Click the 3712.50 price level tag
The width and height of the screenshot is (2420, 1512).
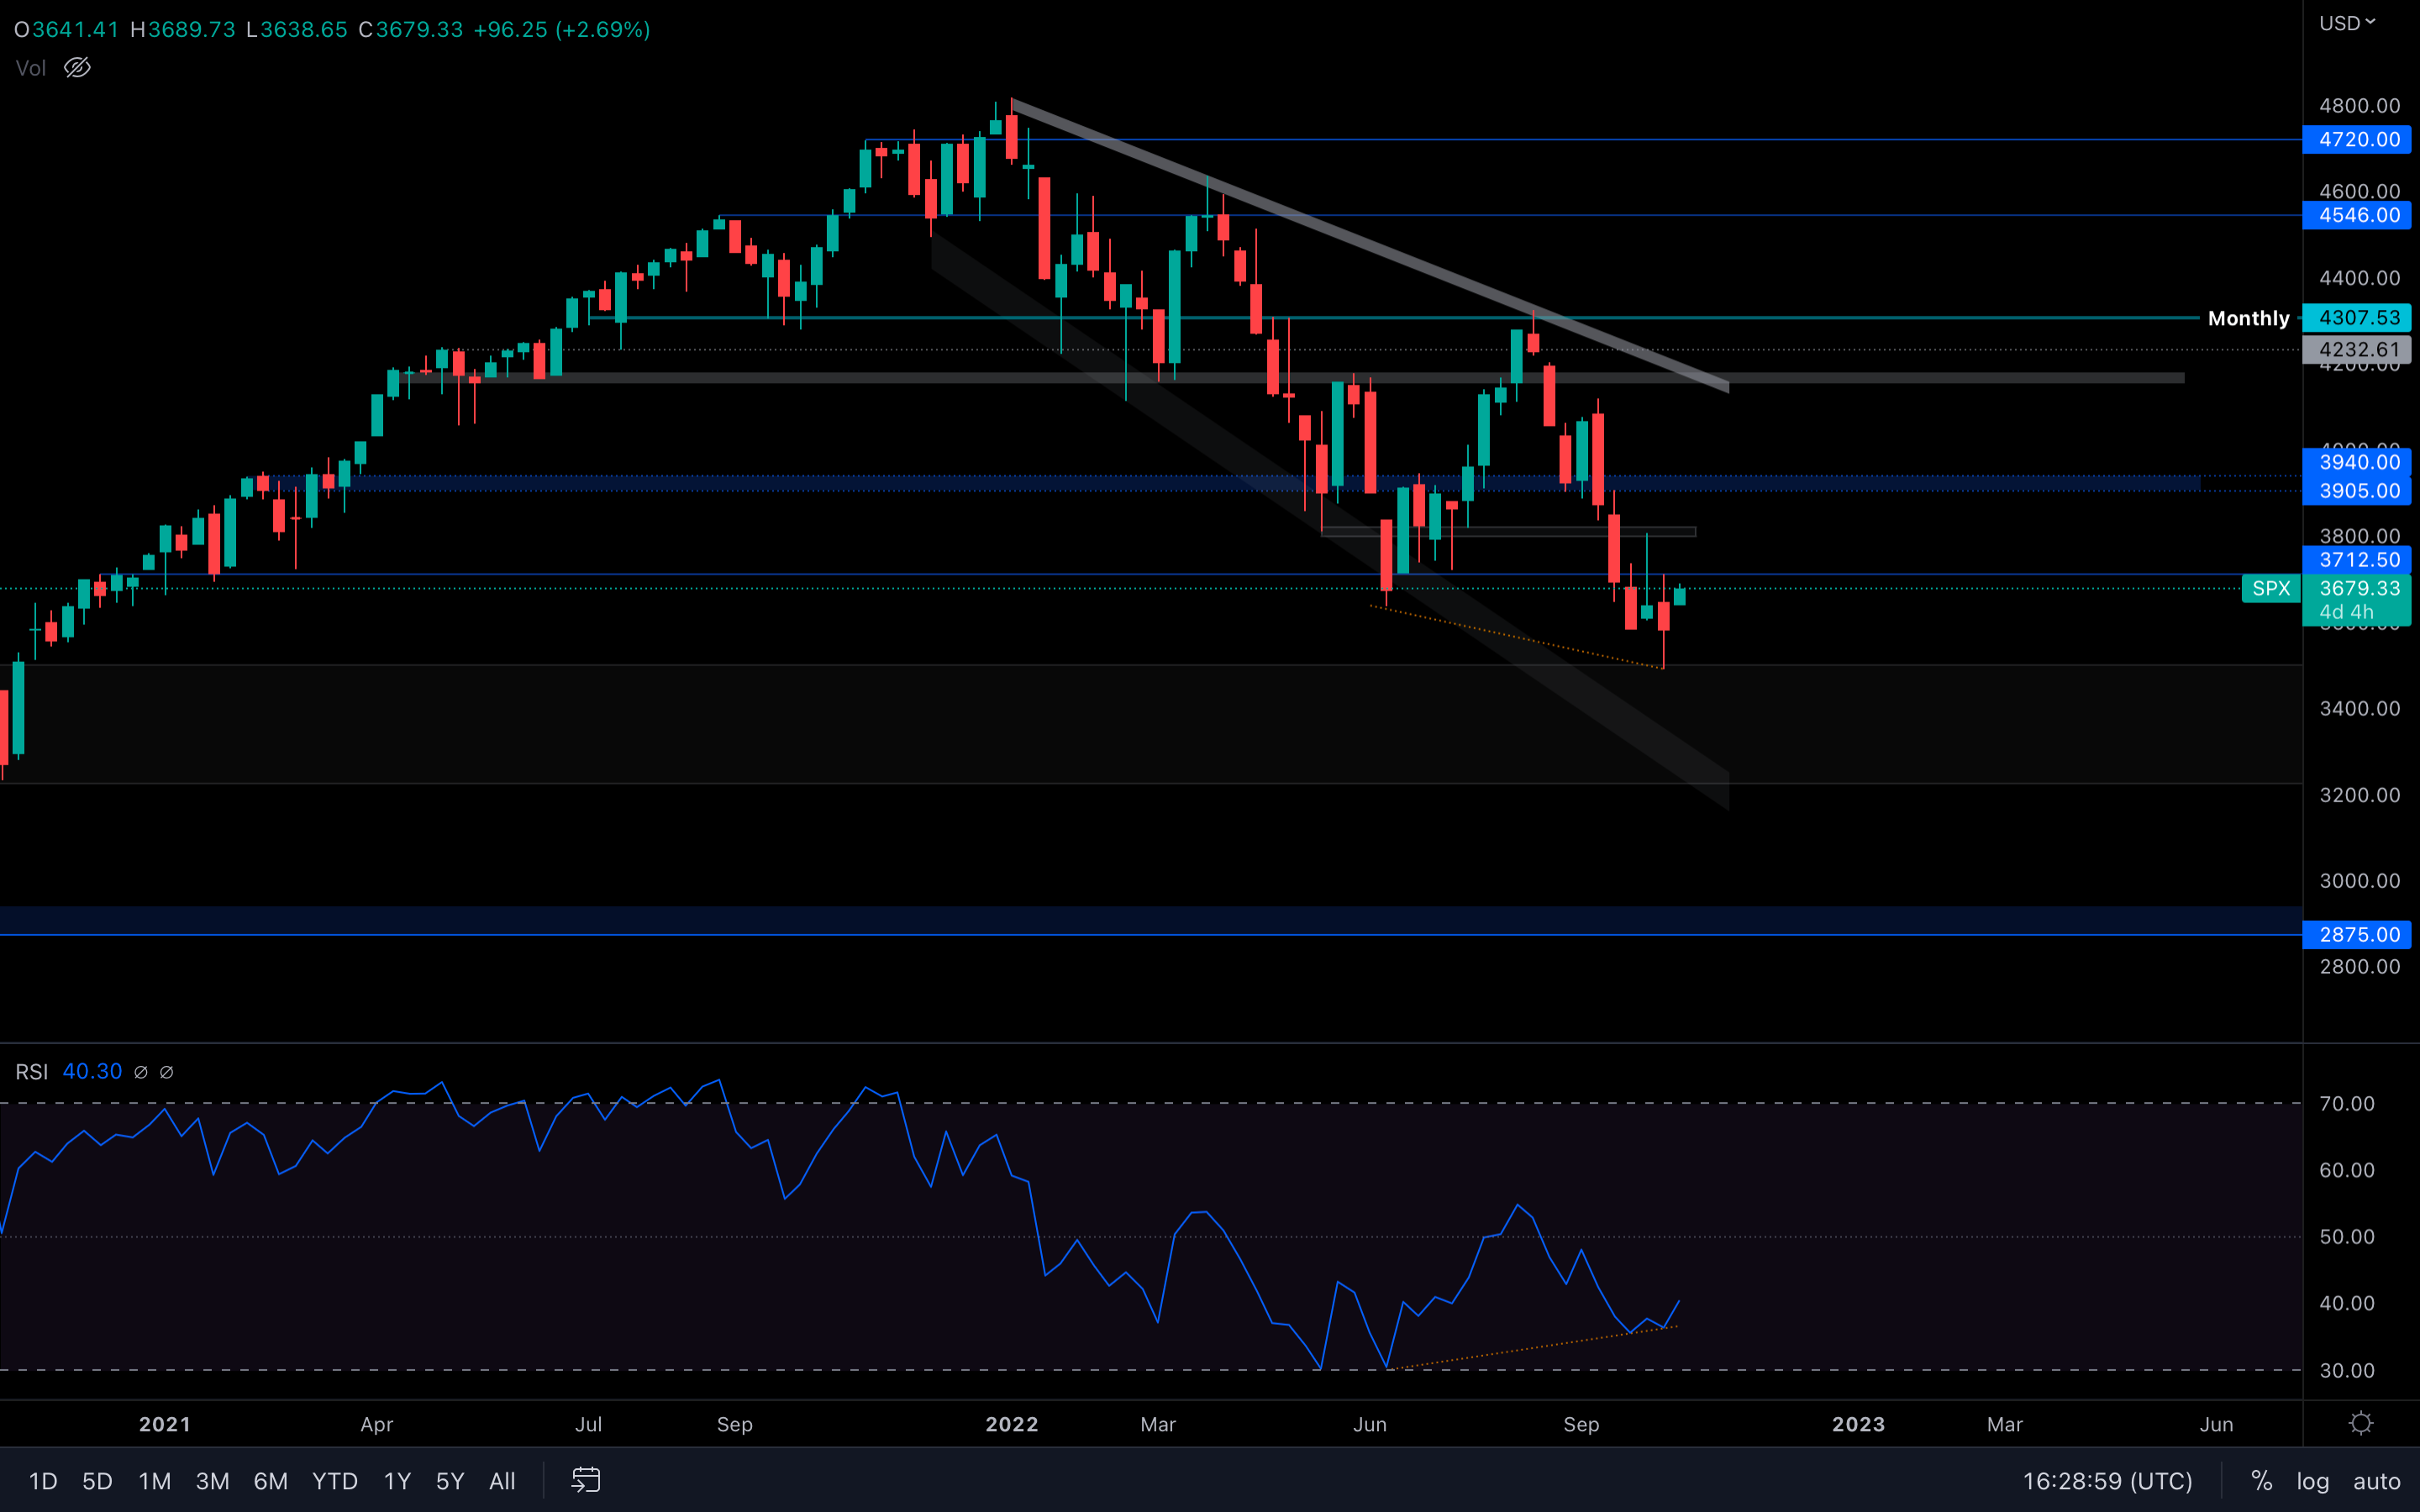[x=2357, y=560]
